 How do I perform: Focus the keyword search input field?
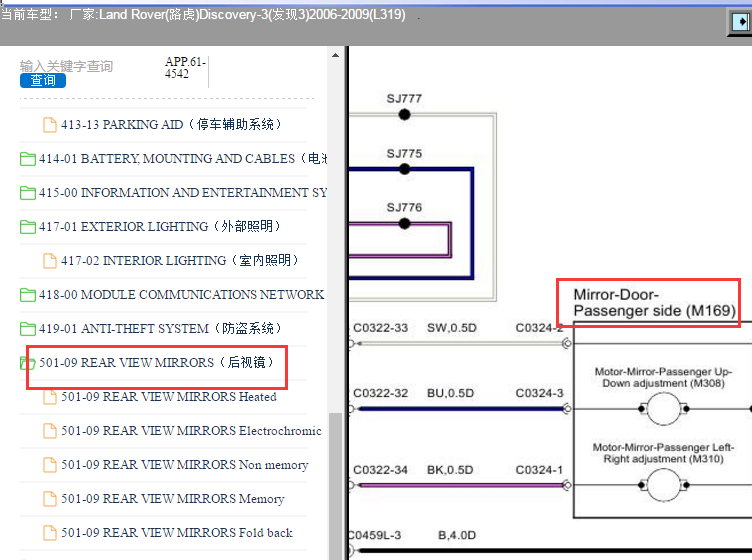[x=66, y=66]
